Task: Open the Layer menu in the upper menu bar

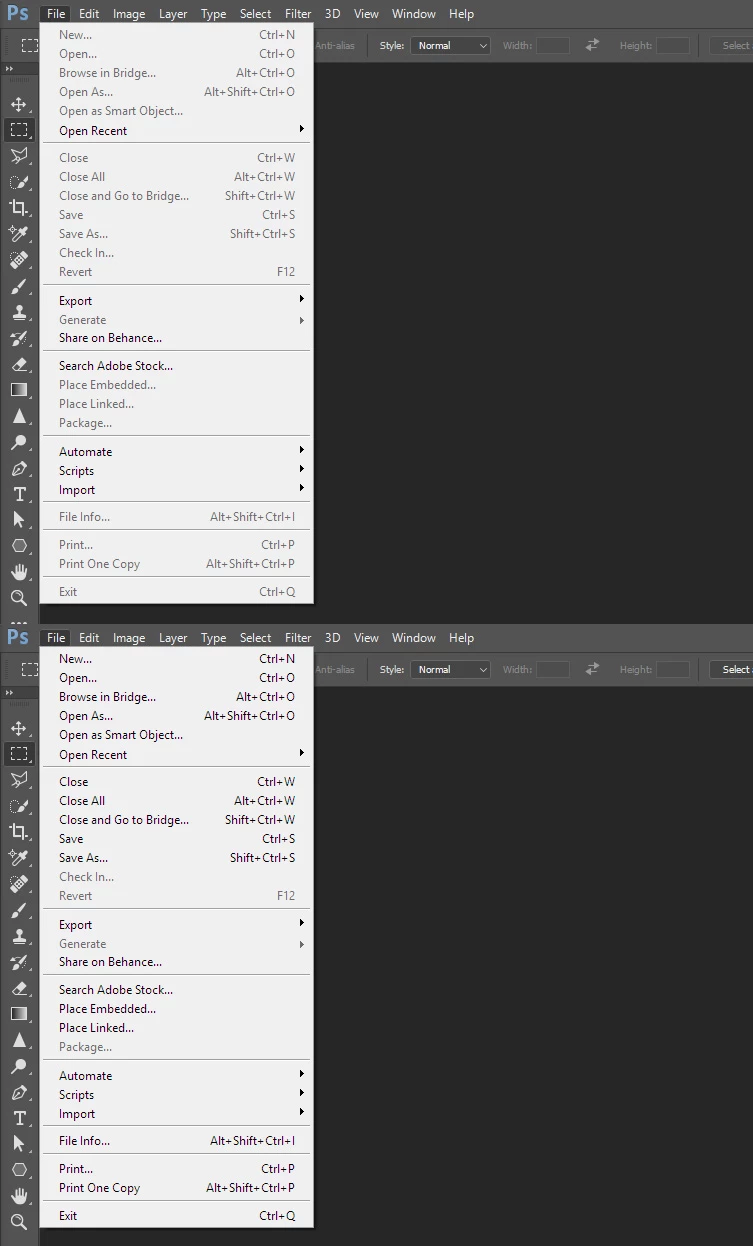Action: (173, 14)
